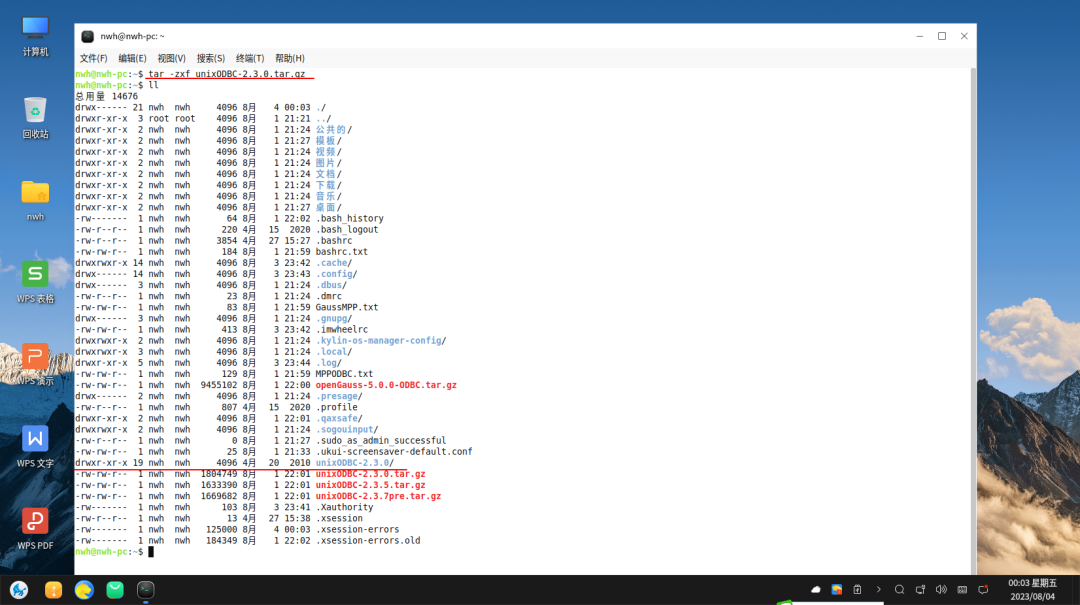Open the 编辑(E) menu
The width and height of the screenshot is (1080, 605).
pos(132,59)
